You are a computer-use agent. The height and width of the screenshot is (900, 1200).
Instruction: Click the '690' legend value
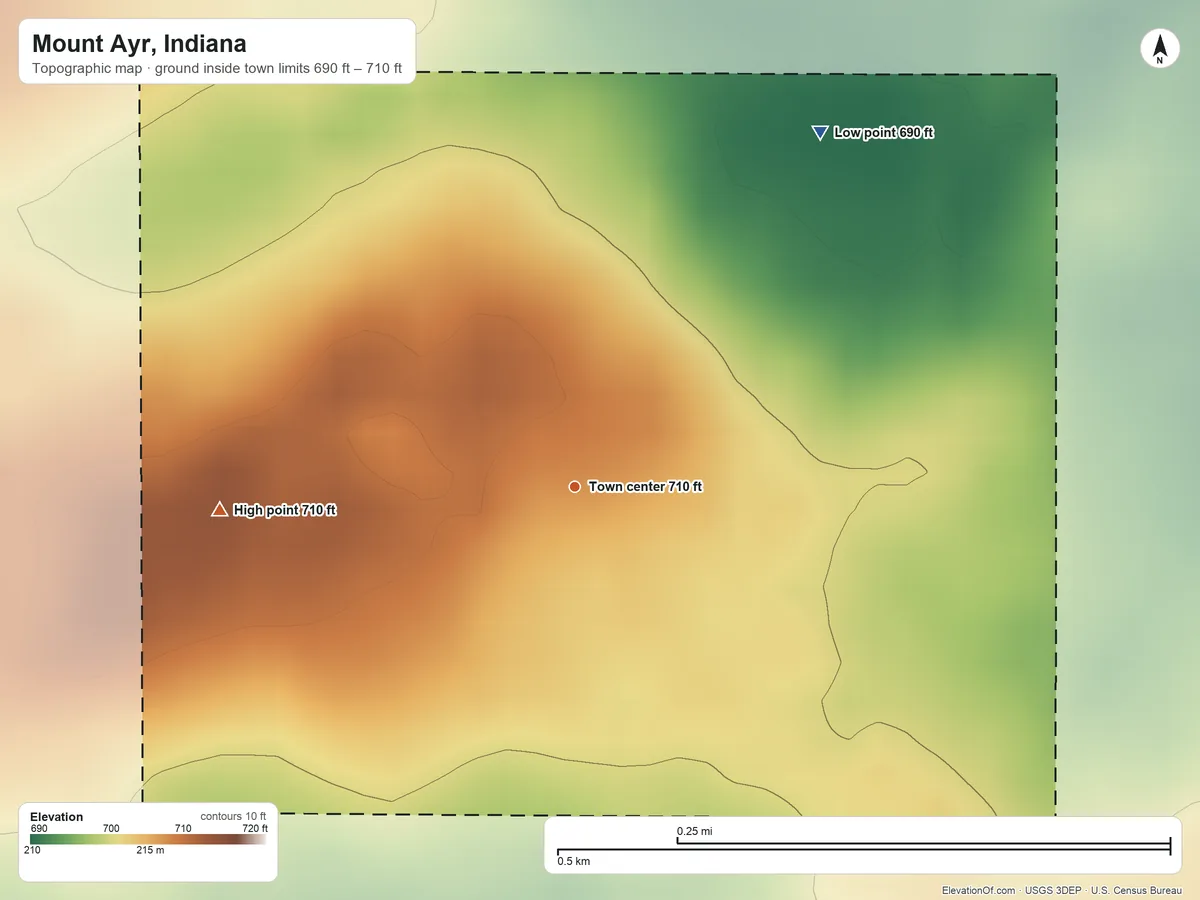pos(39,829)
